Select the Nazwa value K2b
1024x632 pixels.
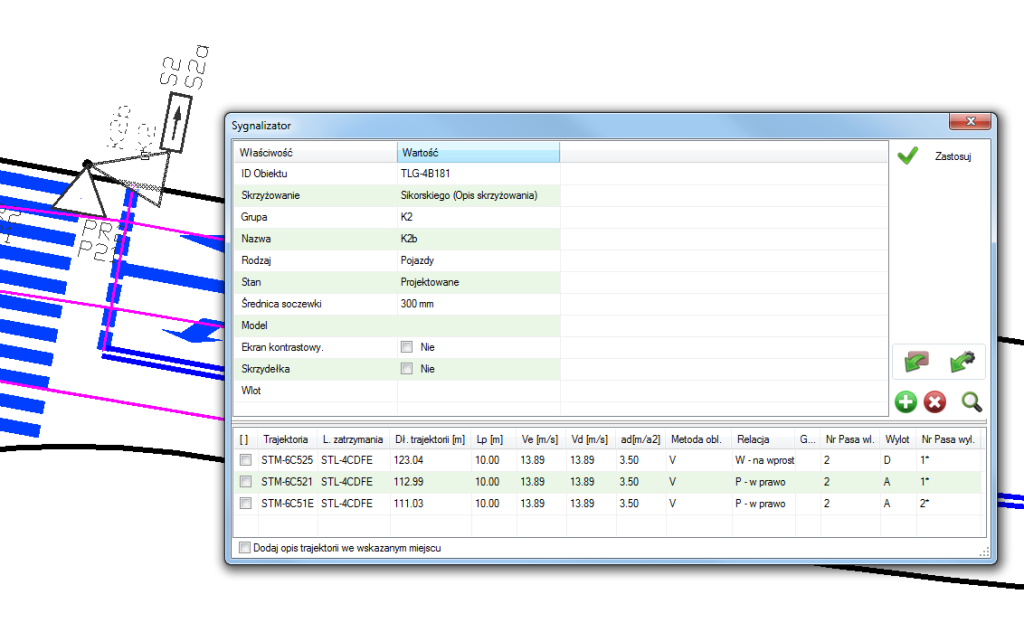(409, 238)
